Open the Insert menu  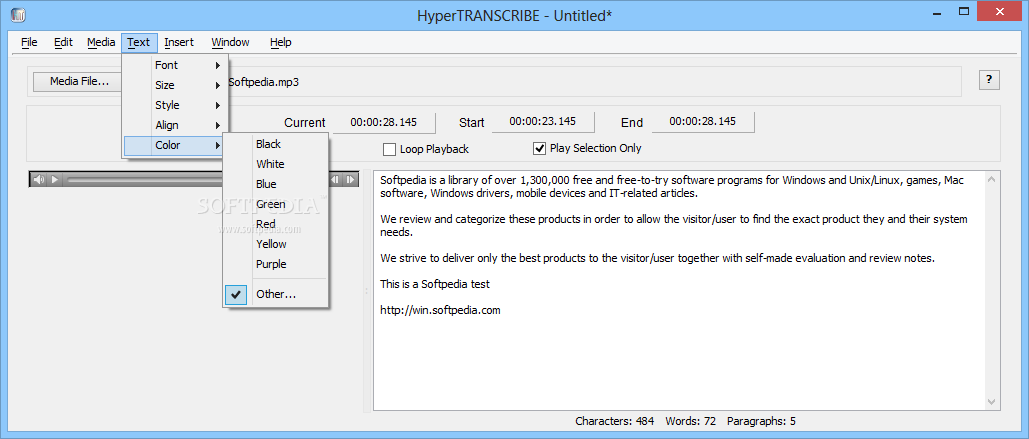179,42
